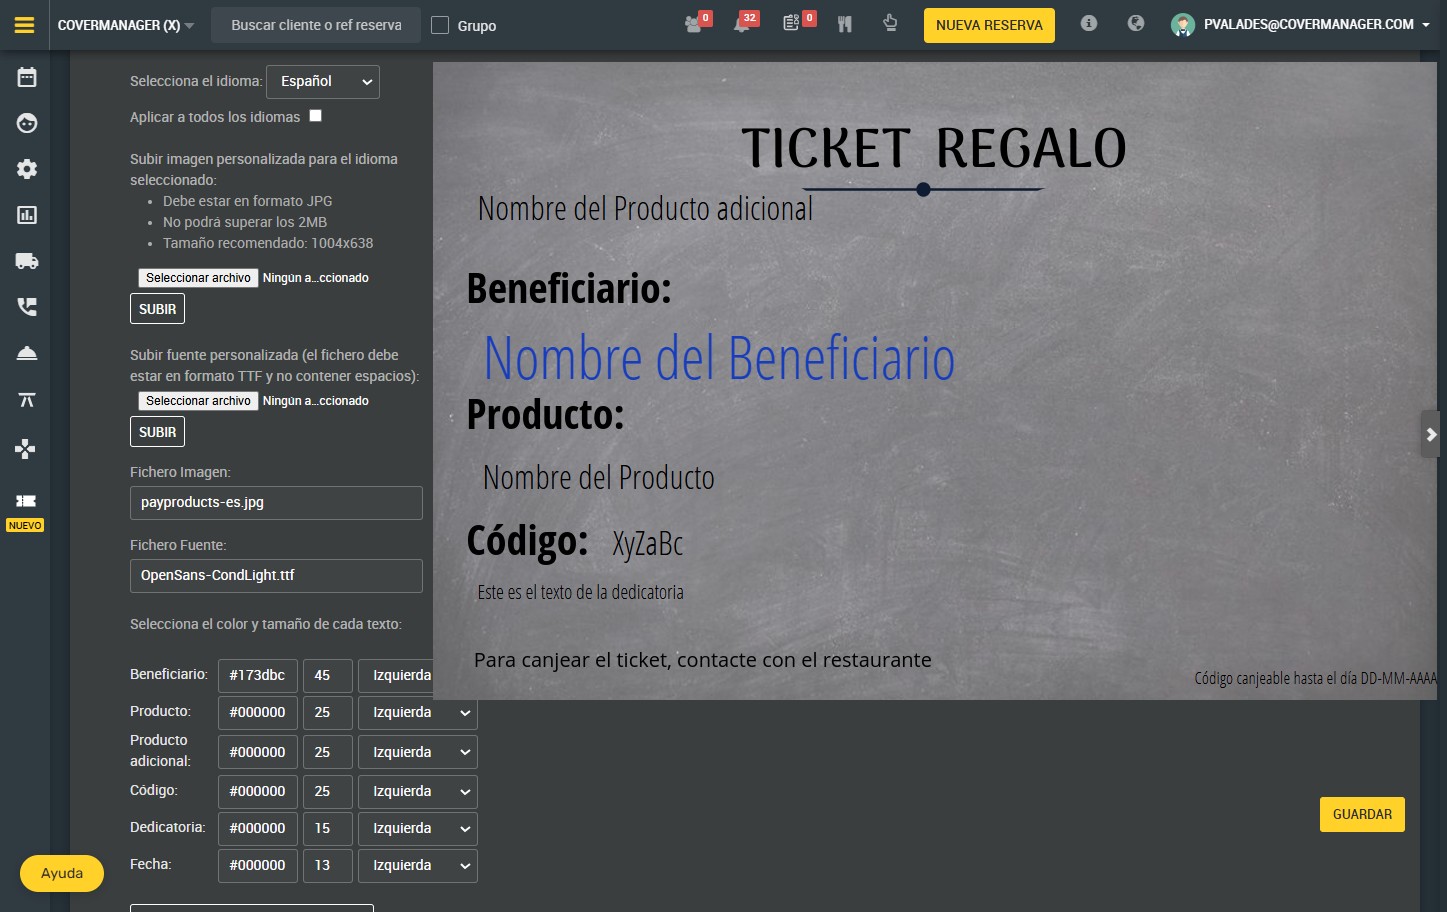
Task: Open the Español language dropdown
Action: coord(323,82)
